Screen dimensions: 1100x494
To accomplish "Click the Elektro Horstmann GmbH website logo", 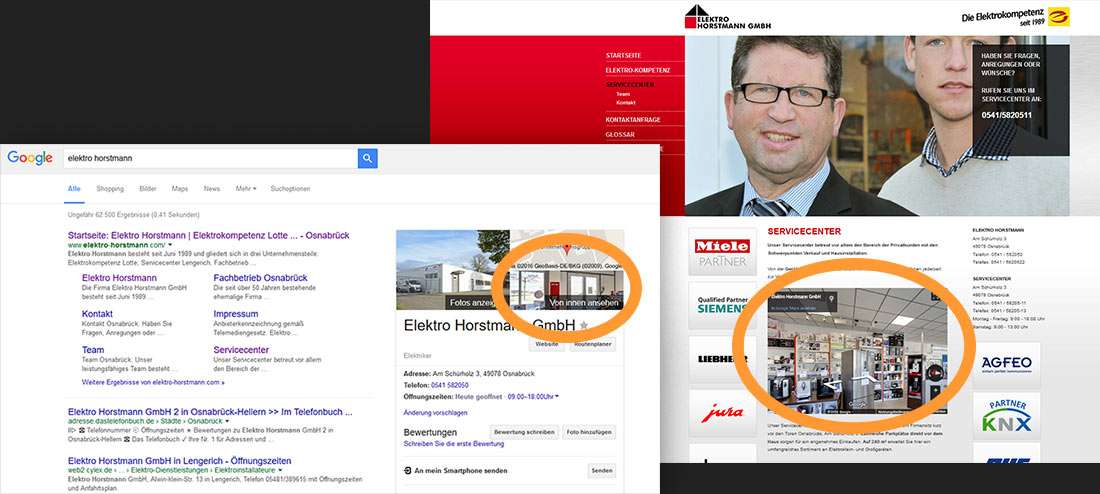I will point(728,17).
